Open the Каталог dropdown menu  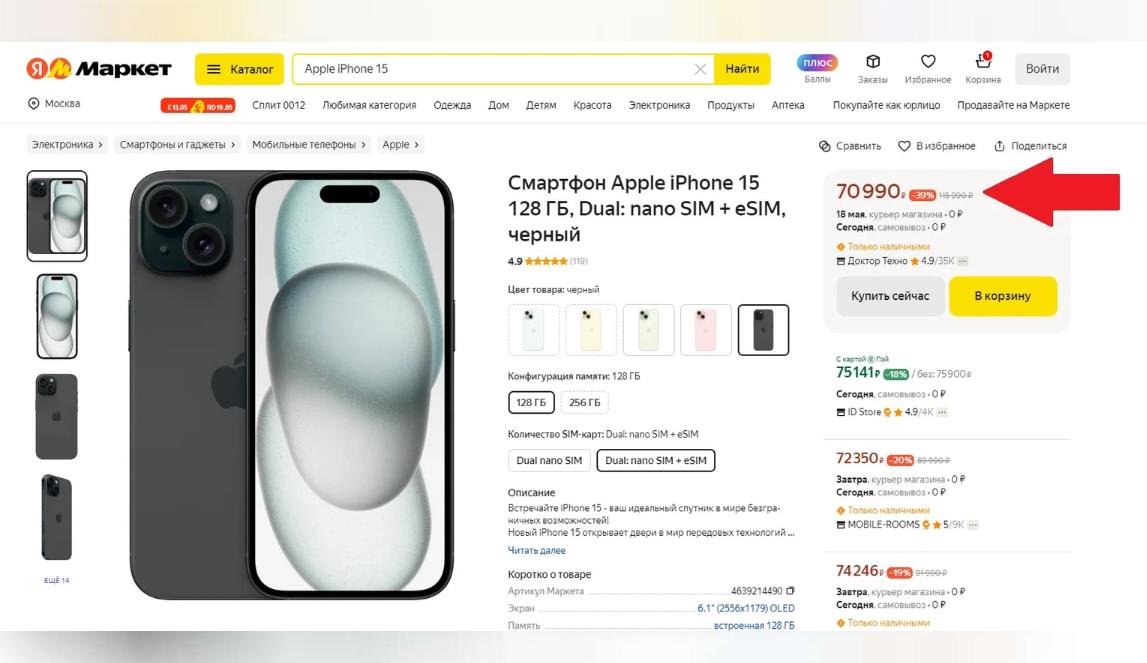[x=240, y=69]
